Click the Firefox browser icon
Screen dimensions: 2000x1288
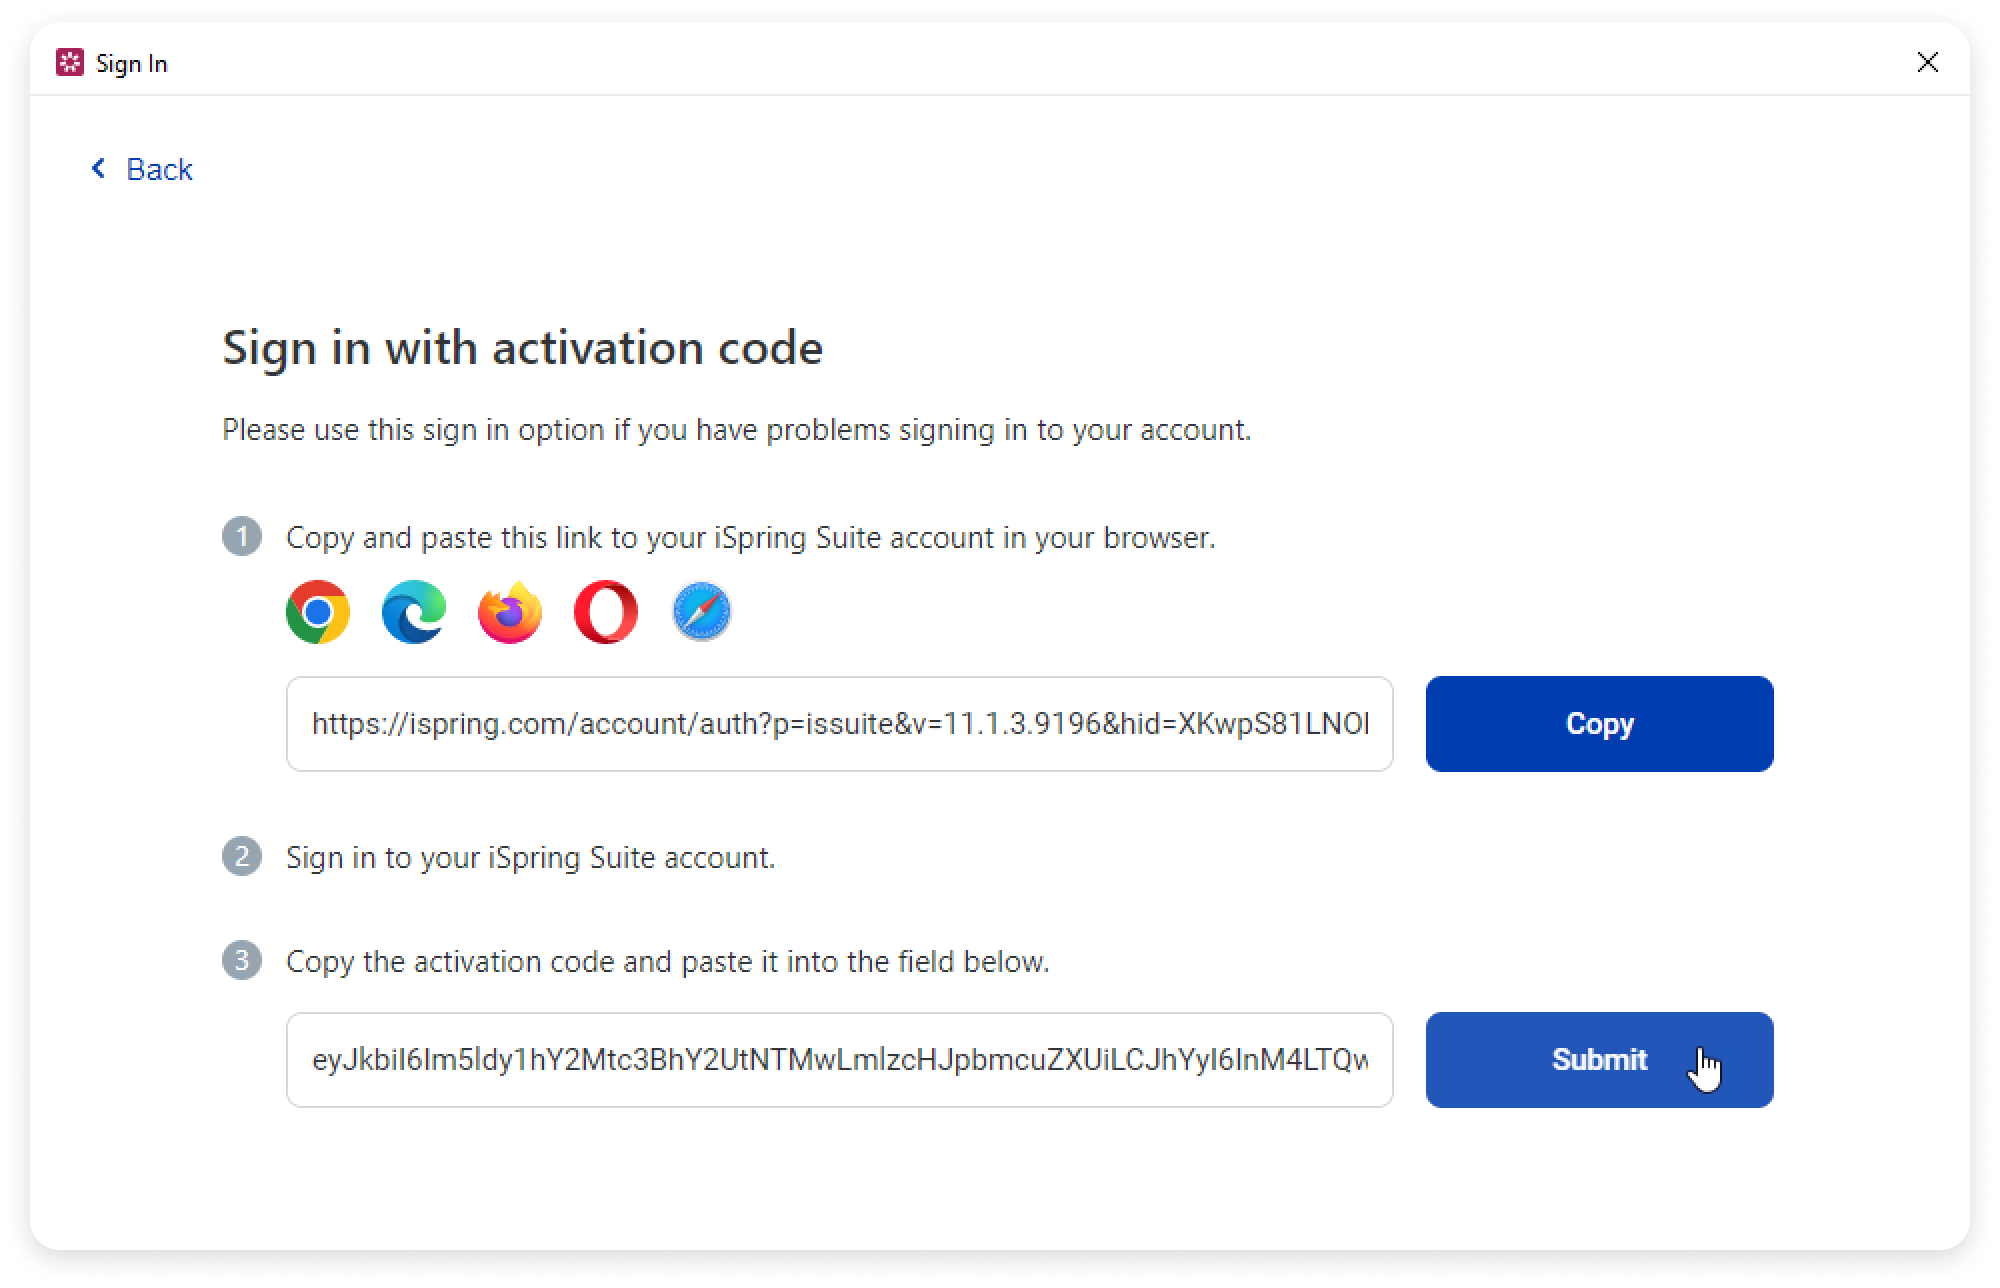click(510, 612)
